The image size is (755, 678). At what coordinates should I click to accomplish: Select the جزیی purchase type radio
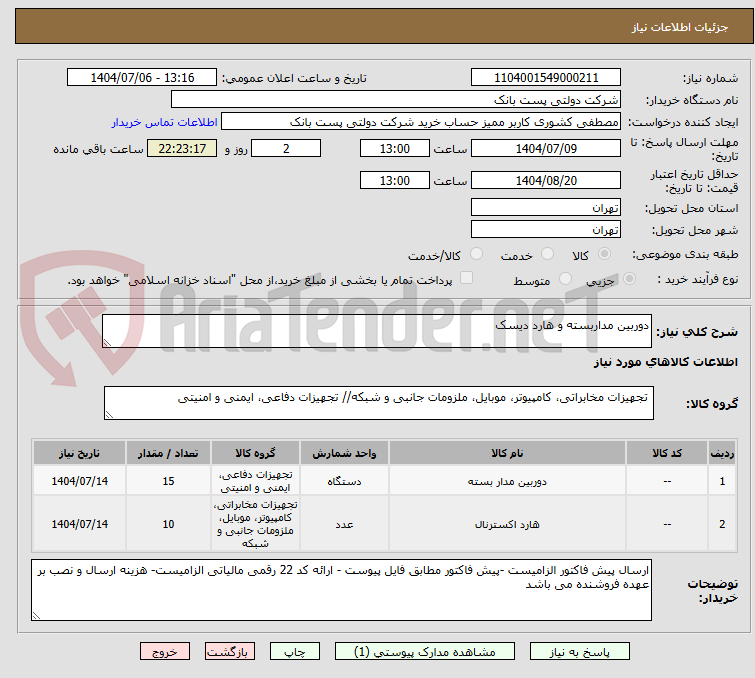click(629, 279)
